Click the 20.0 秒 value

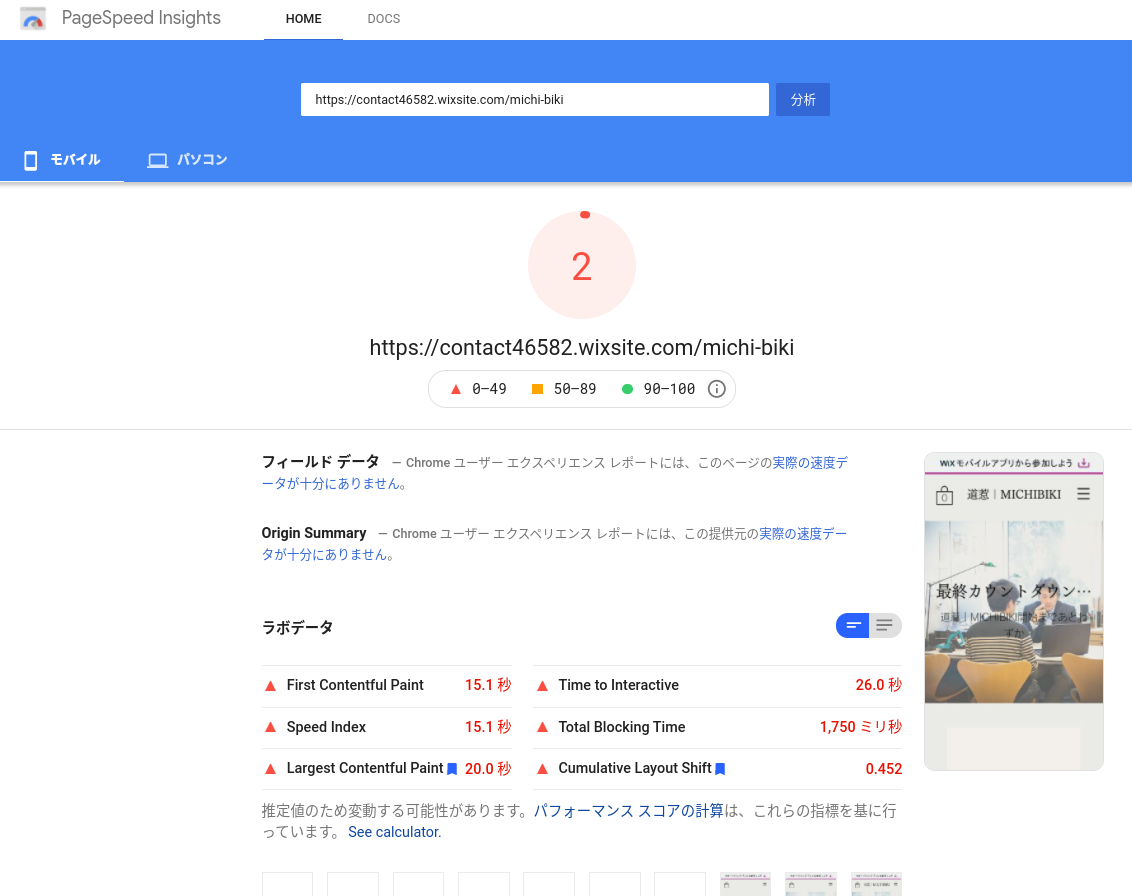click(x=488, y=769)
